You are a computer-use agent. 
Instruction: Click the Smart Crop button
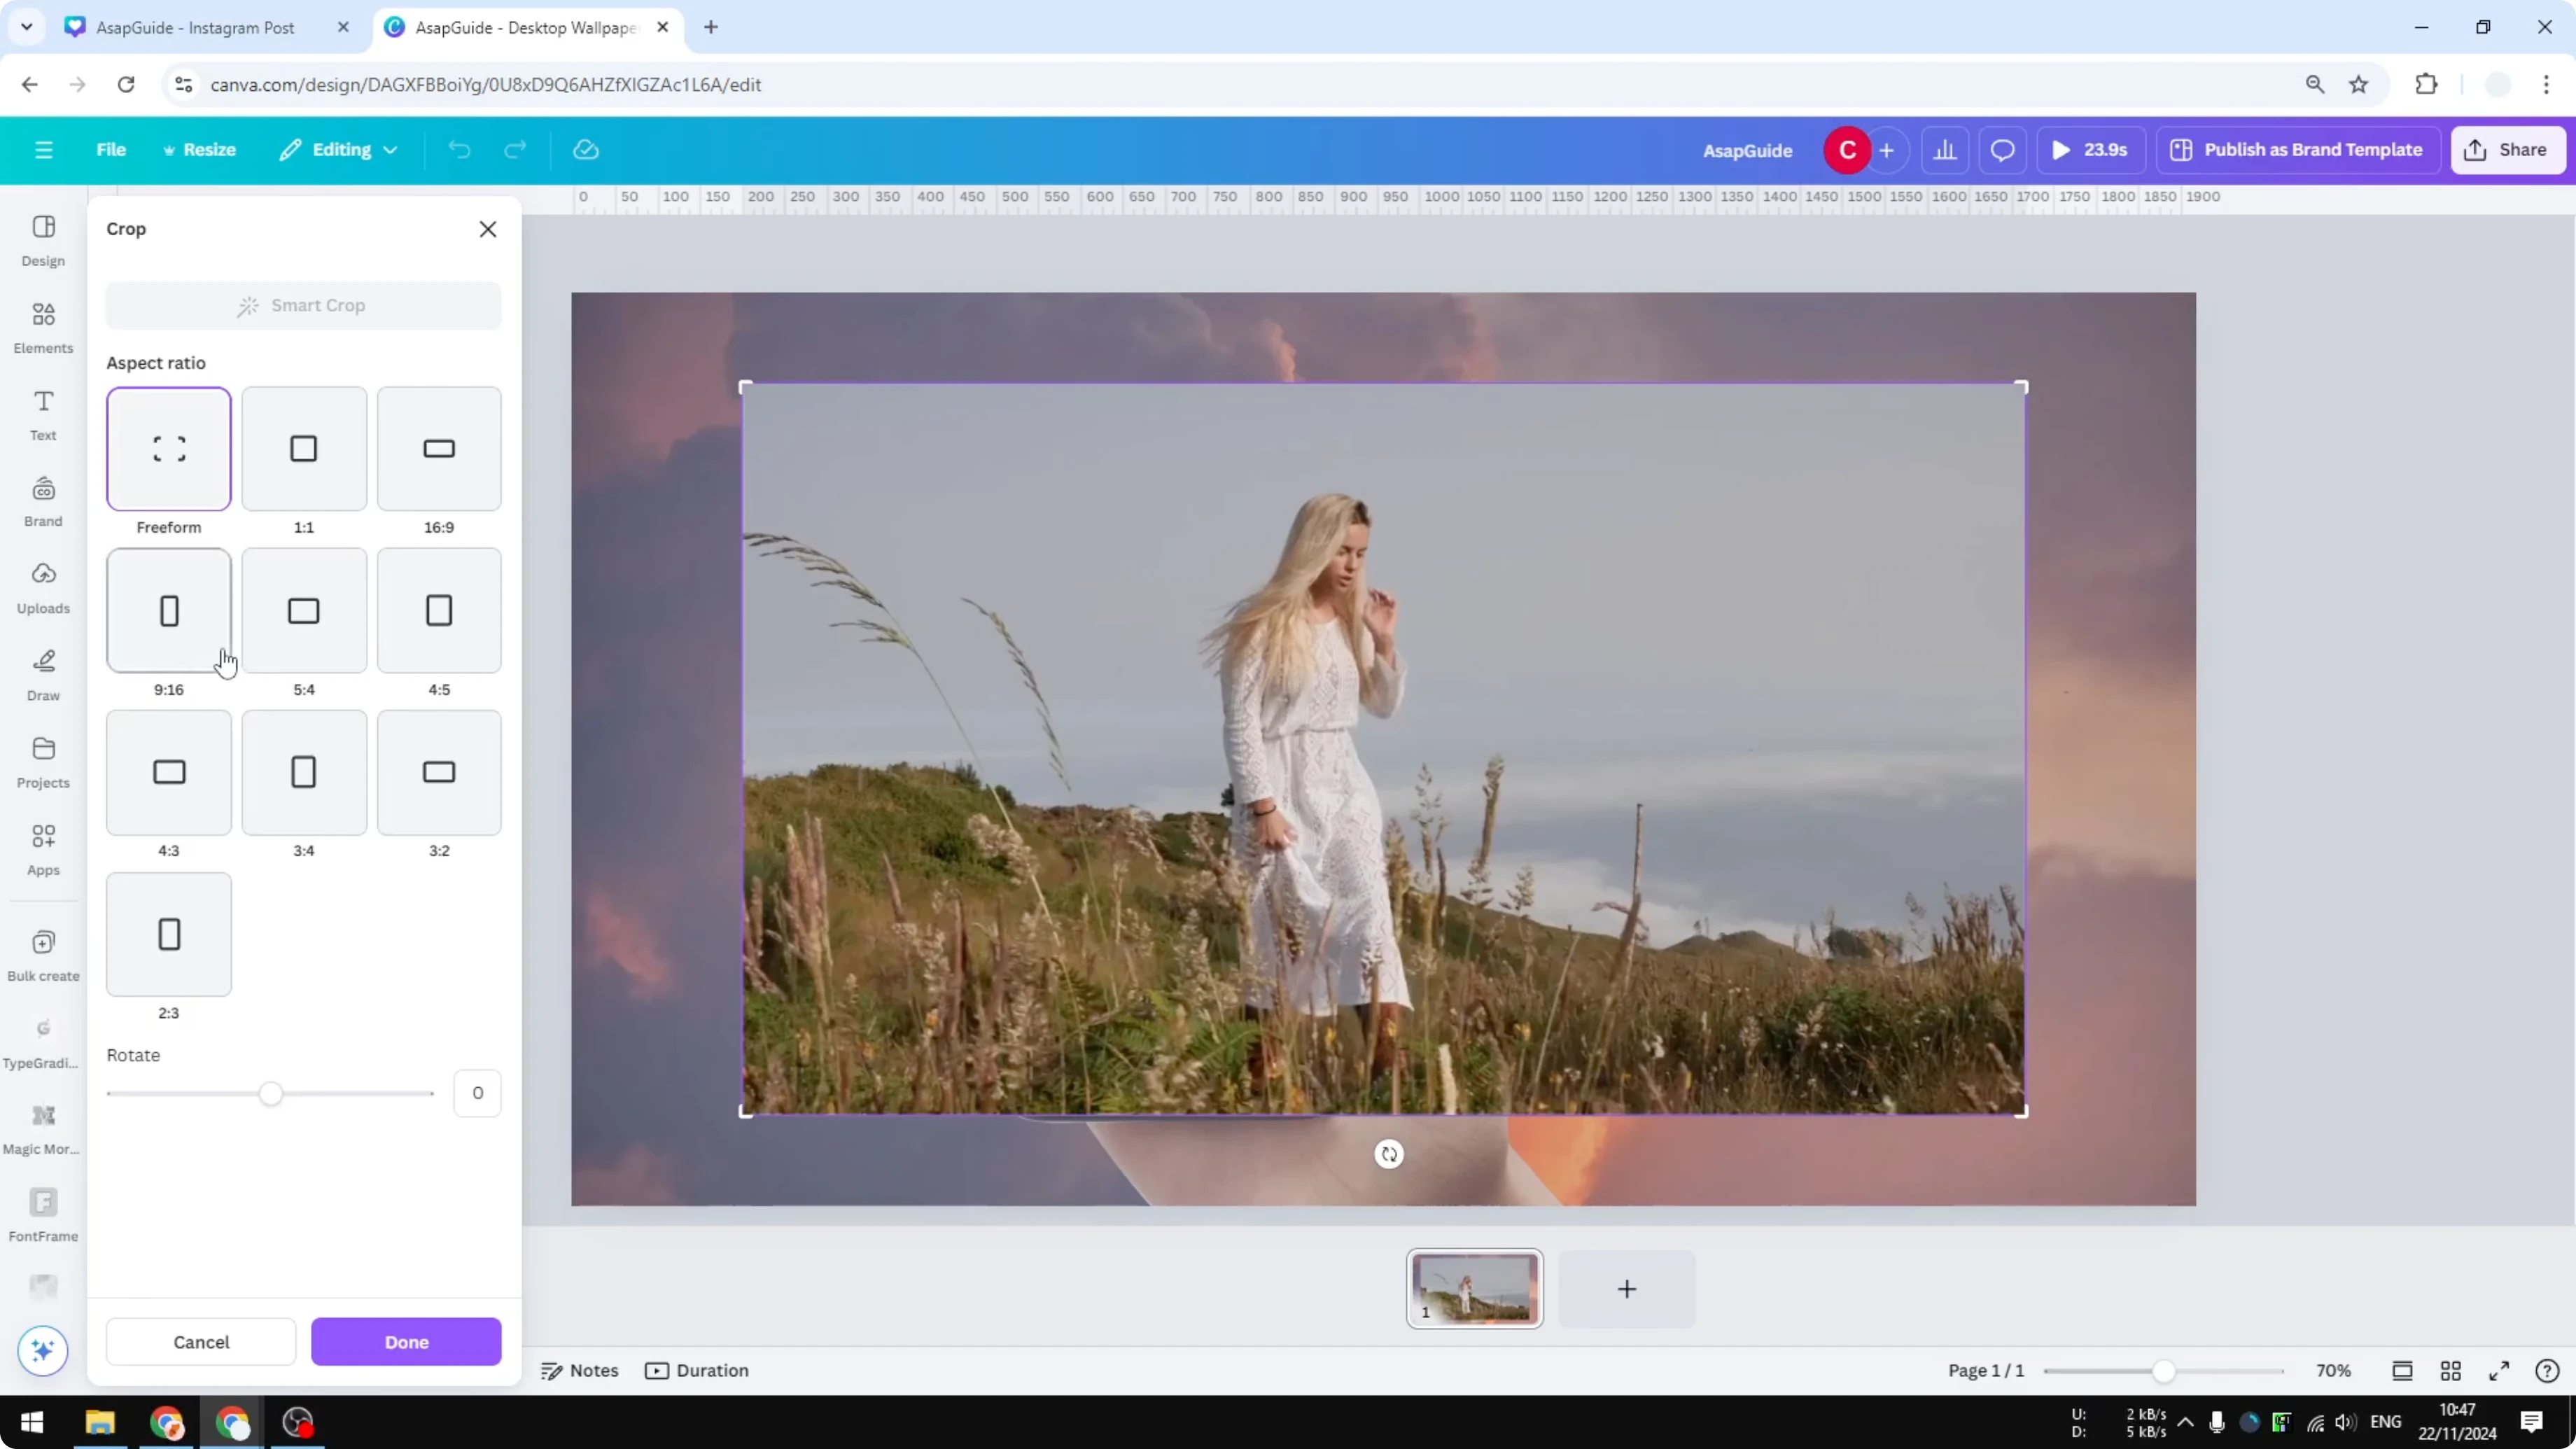[x=303, y=305]
